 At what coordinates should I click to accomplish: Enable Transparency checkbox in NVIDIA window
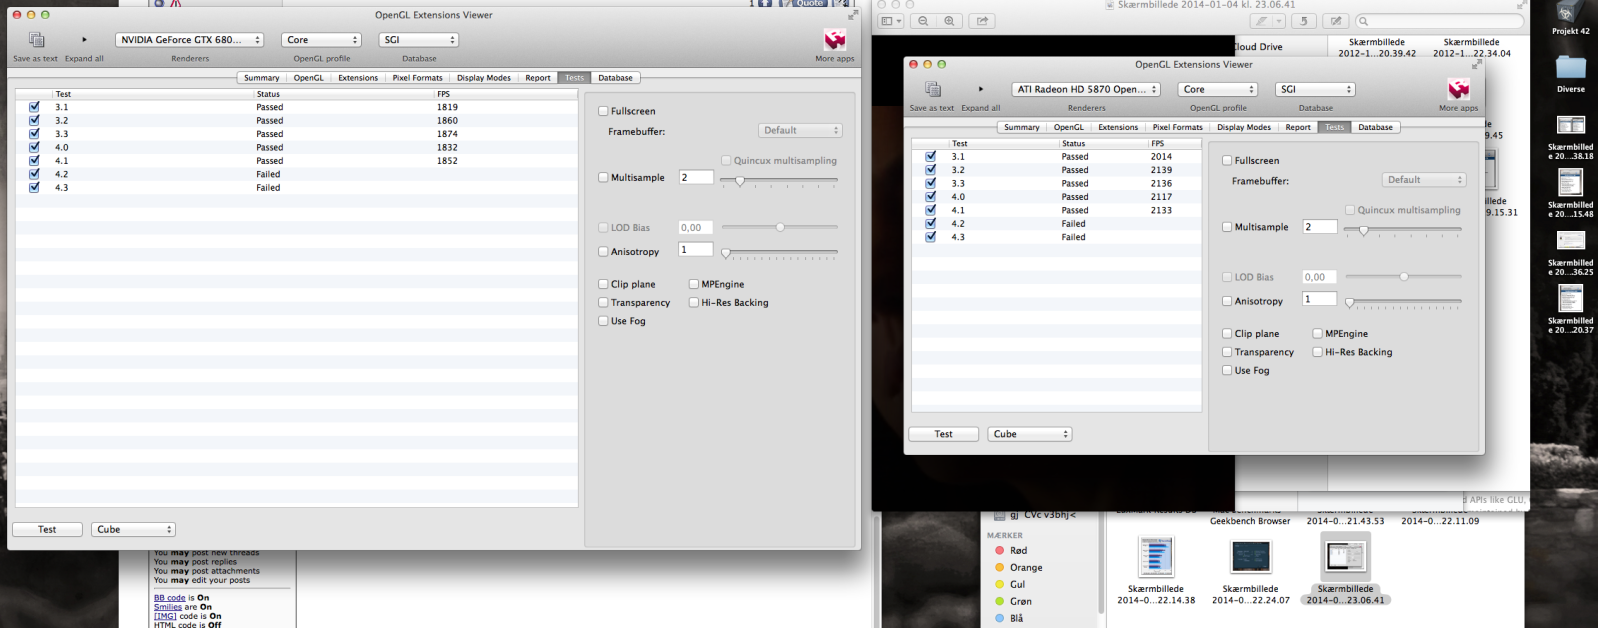603,302
